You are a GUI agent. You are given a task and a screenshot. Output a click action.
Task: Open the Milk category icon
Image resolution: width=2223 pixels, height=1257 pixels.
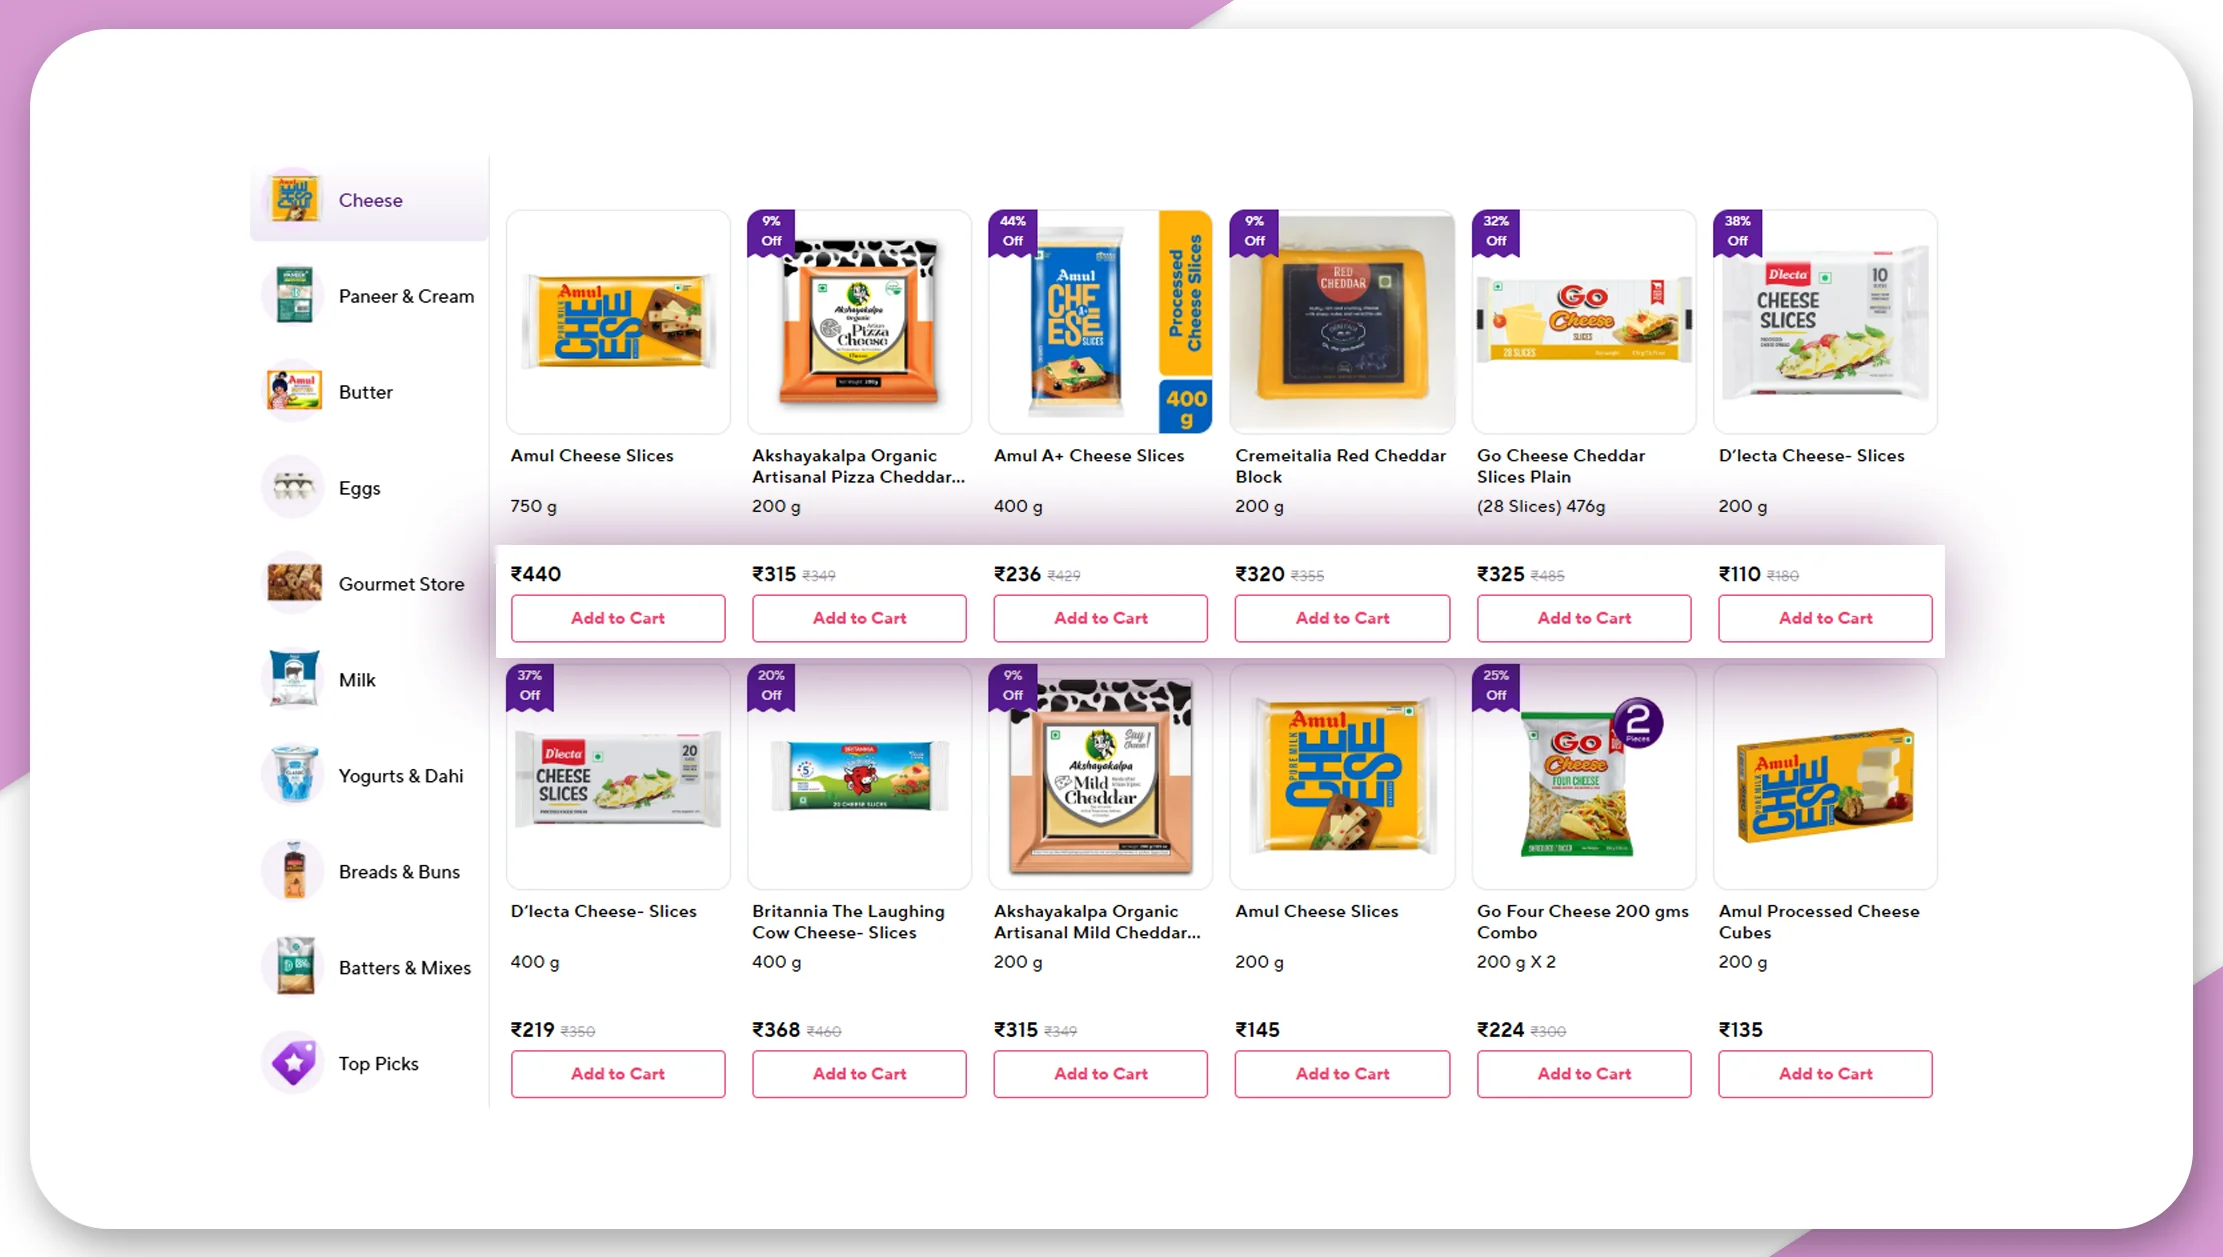point(293,679)
